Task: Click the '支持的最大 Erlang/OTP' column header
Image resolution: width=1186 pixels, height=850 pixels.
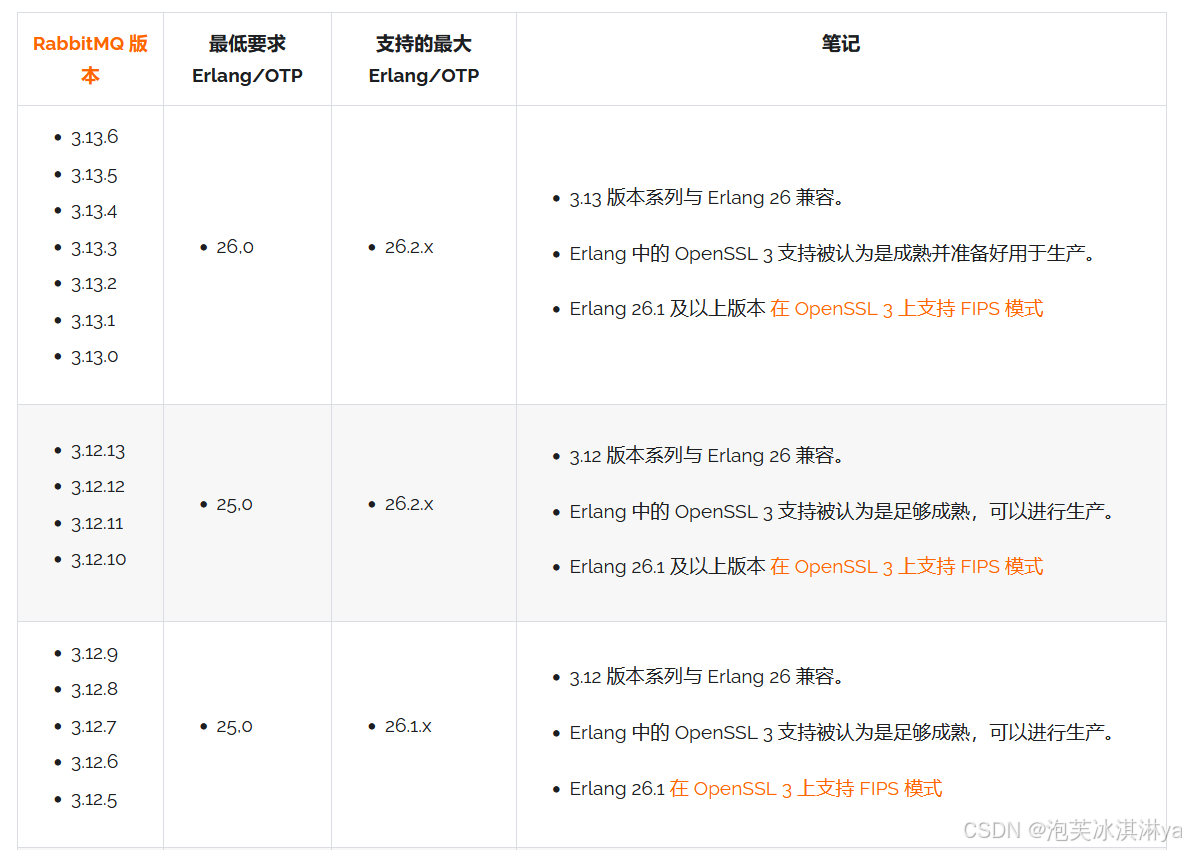Action: click(424, 59)
